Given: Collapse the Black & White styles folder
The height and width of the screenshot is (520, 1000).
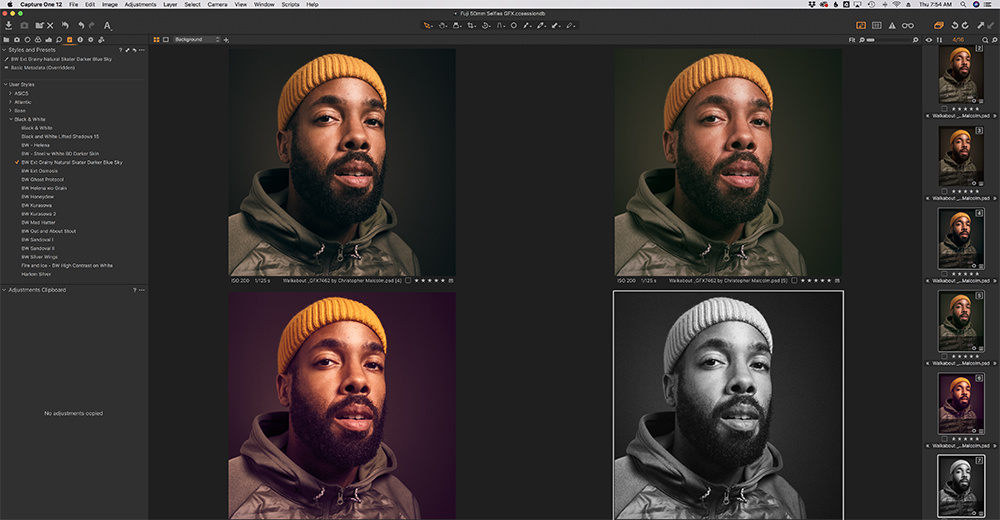Looking at the screenshot, I should 11,119.
